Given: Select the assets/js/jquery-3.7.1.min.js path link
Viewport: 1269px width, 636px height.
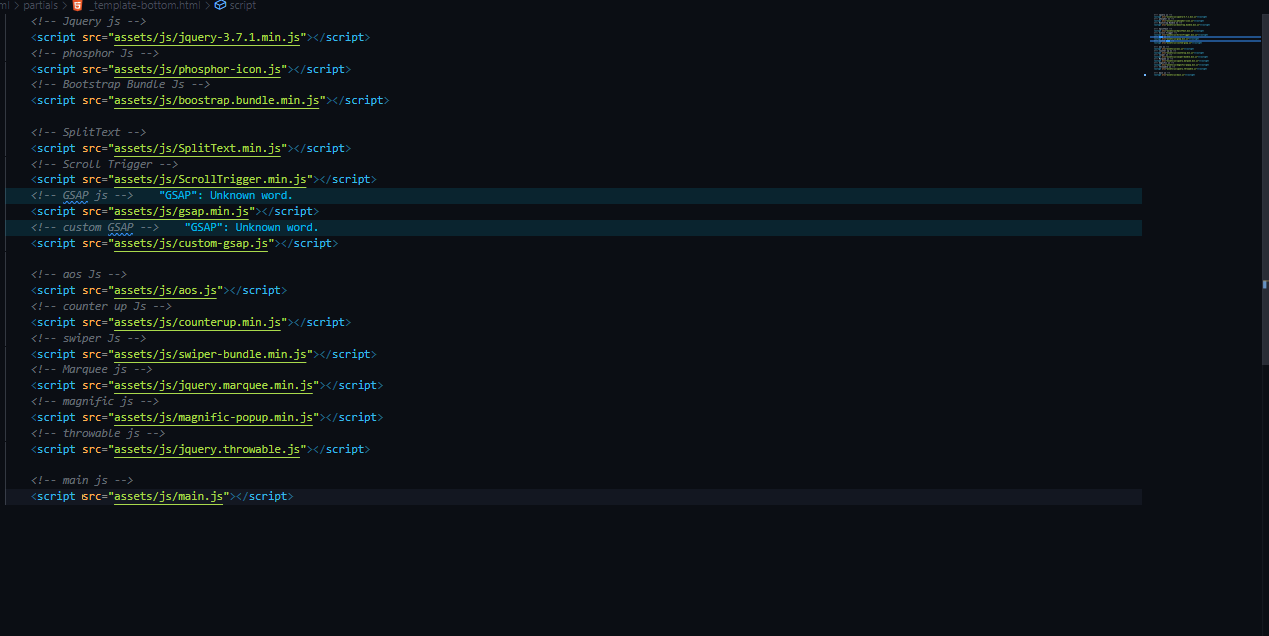Looking at the screenshot, I should click(x=207, y=37).
